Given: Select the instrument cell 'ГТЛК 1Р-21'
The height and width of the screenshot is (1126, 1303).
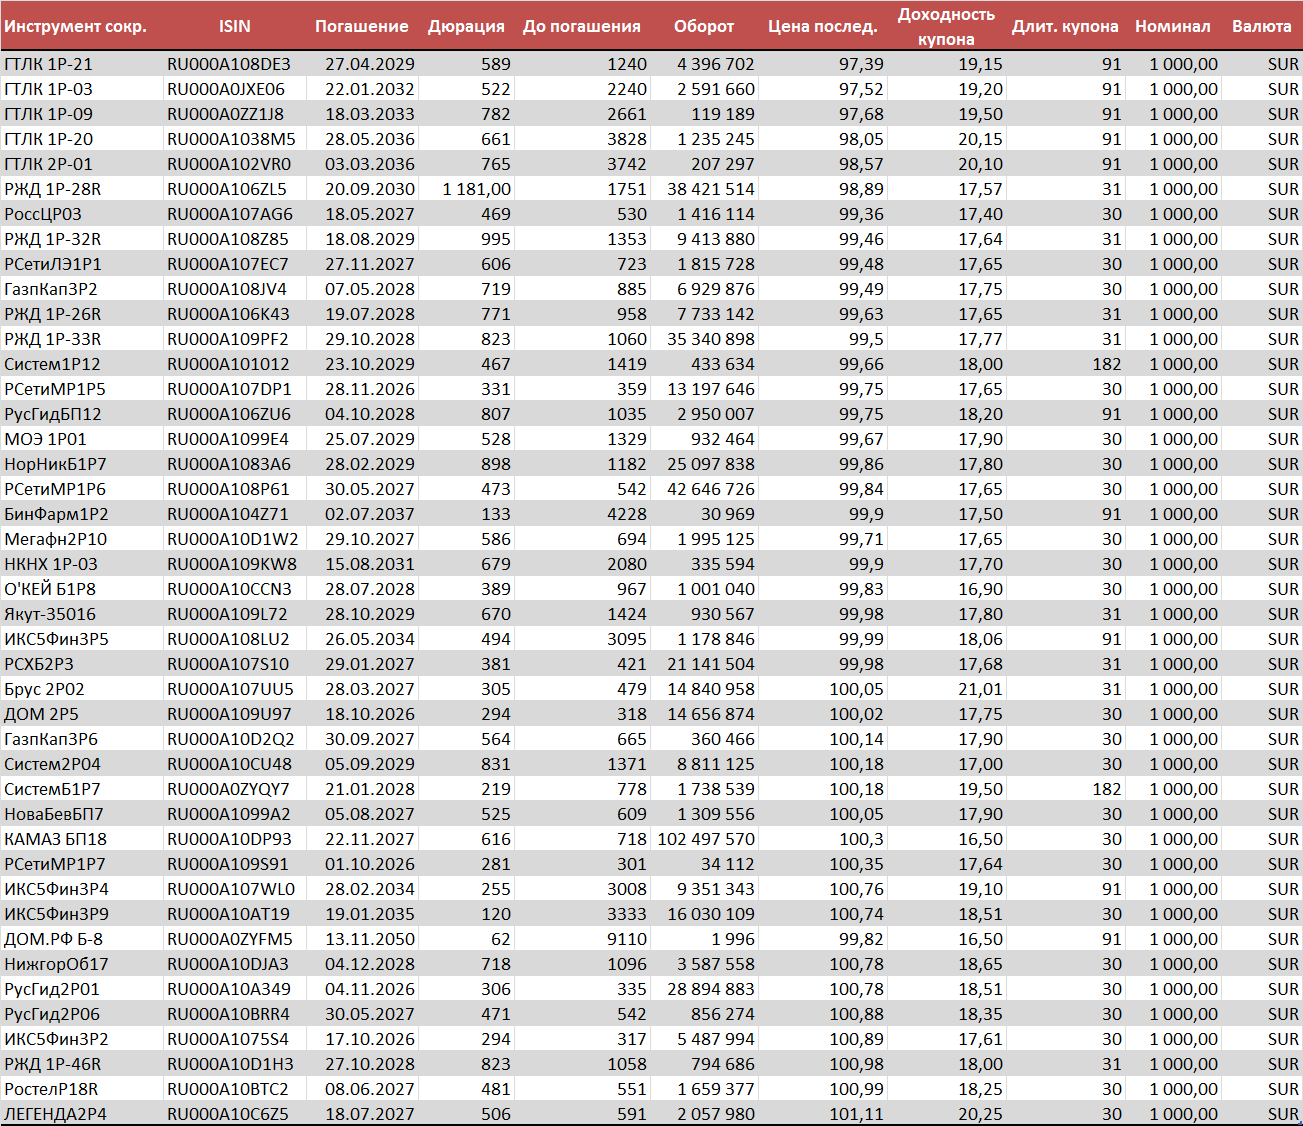Looking at the screenshot, I should pos(48,64).
